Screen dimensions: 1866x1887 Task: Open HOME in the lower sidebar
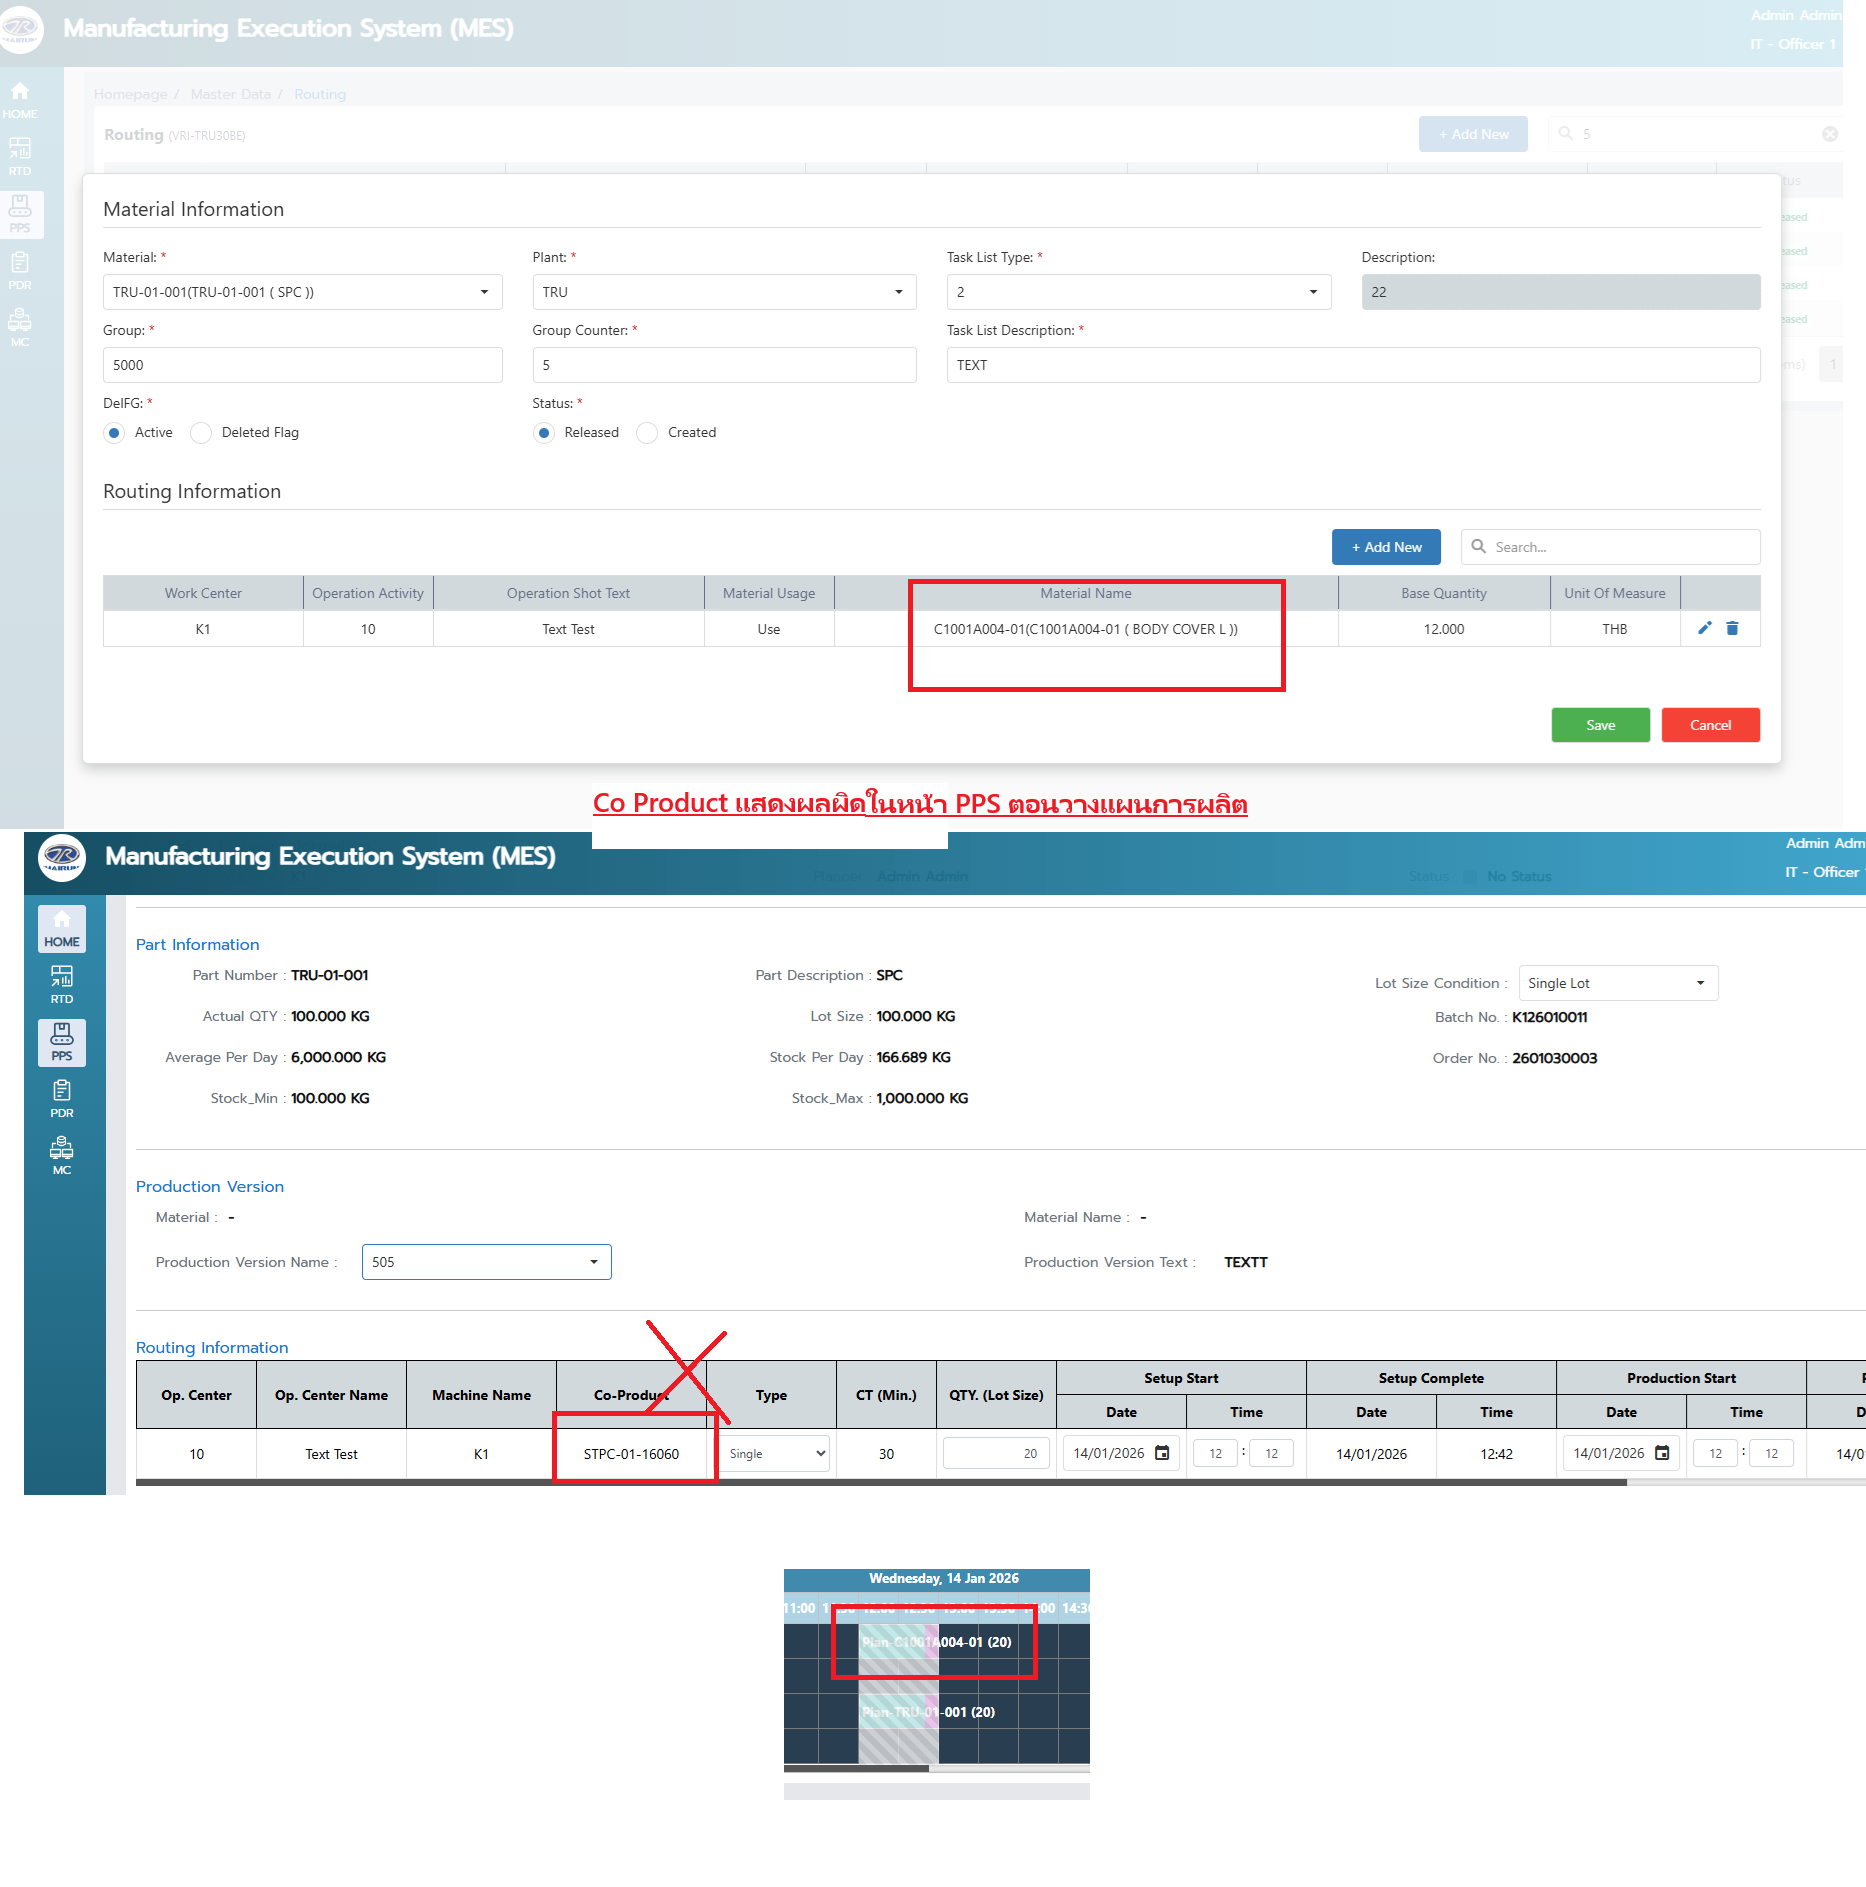click(x=62, y=928)
